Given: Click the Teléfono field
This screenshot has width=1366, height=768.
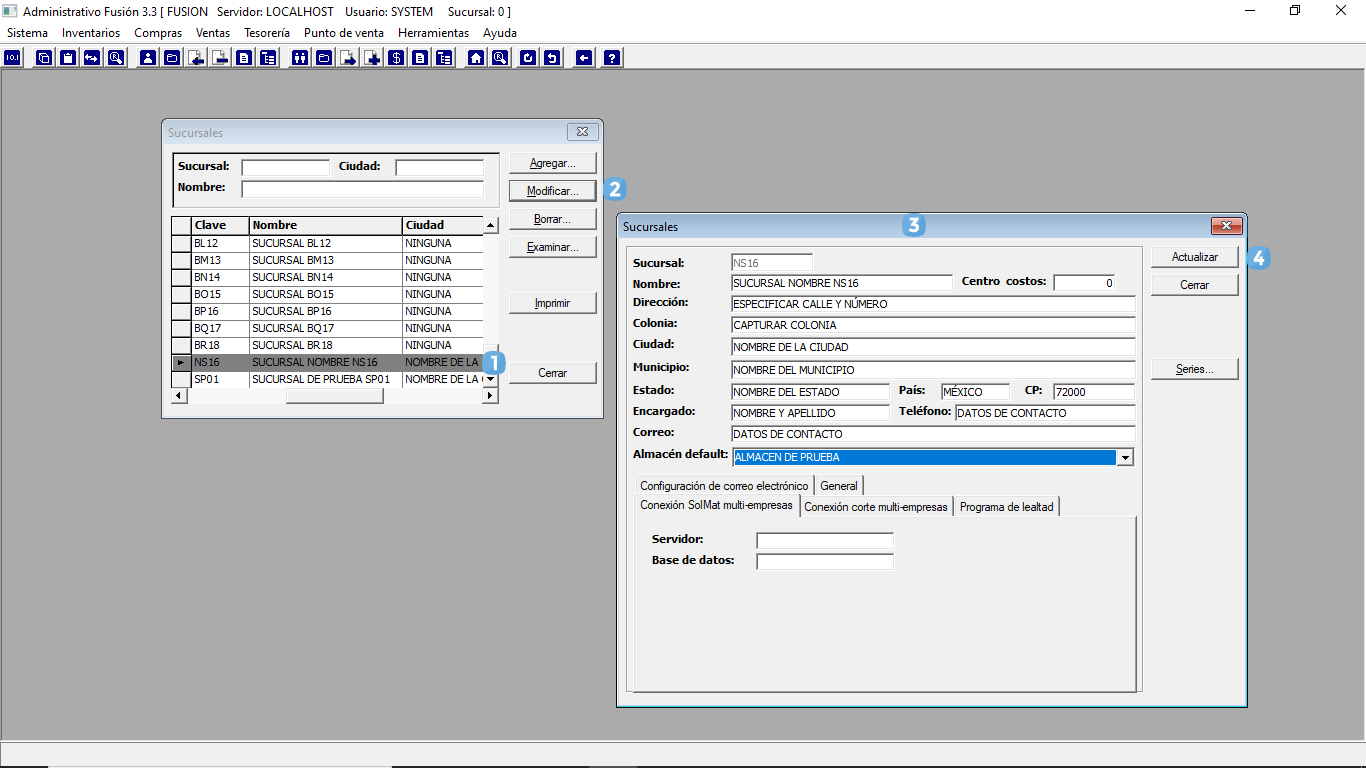Looking at the screenshot, I should (x=1045, y=413).
